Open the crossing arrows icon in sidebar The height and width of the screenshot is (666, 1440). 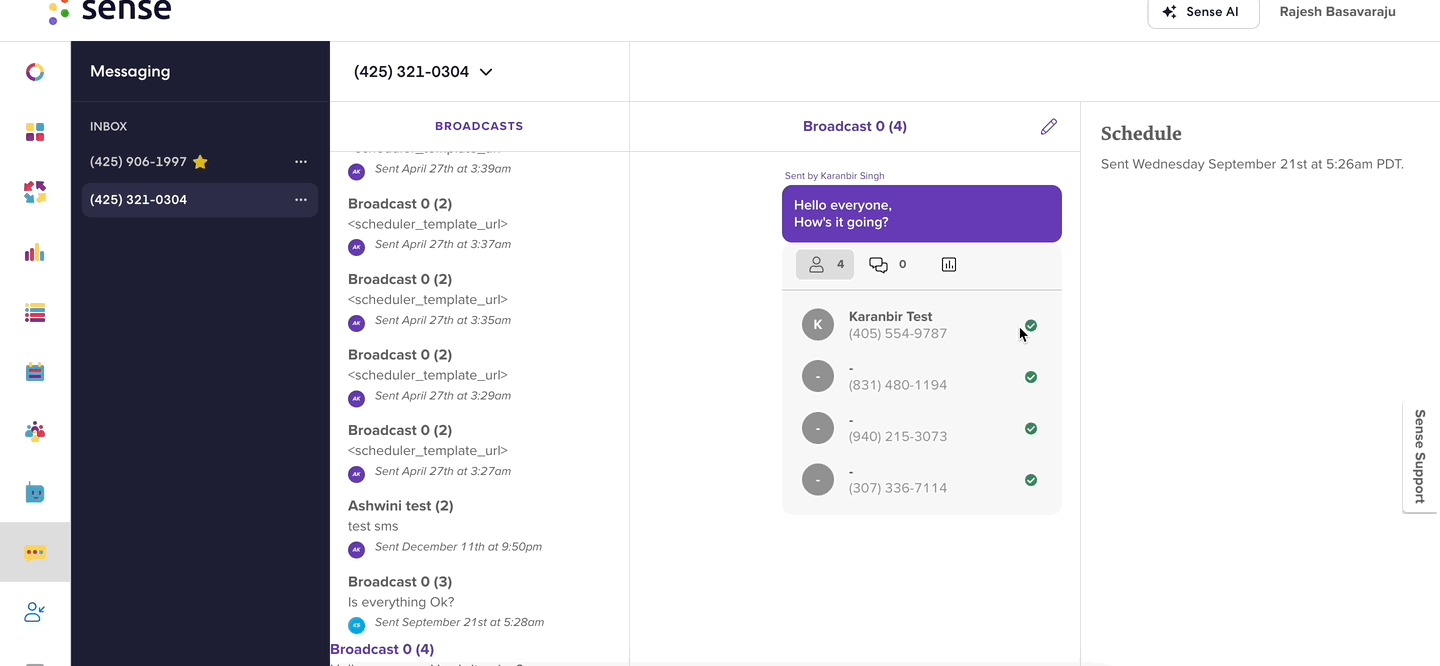coord(35,192)
